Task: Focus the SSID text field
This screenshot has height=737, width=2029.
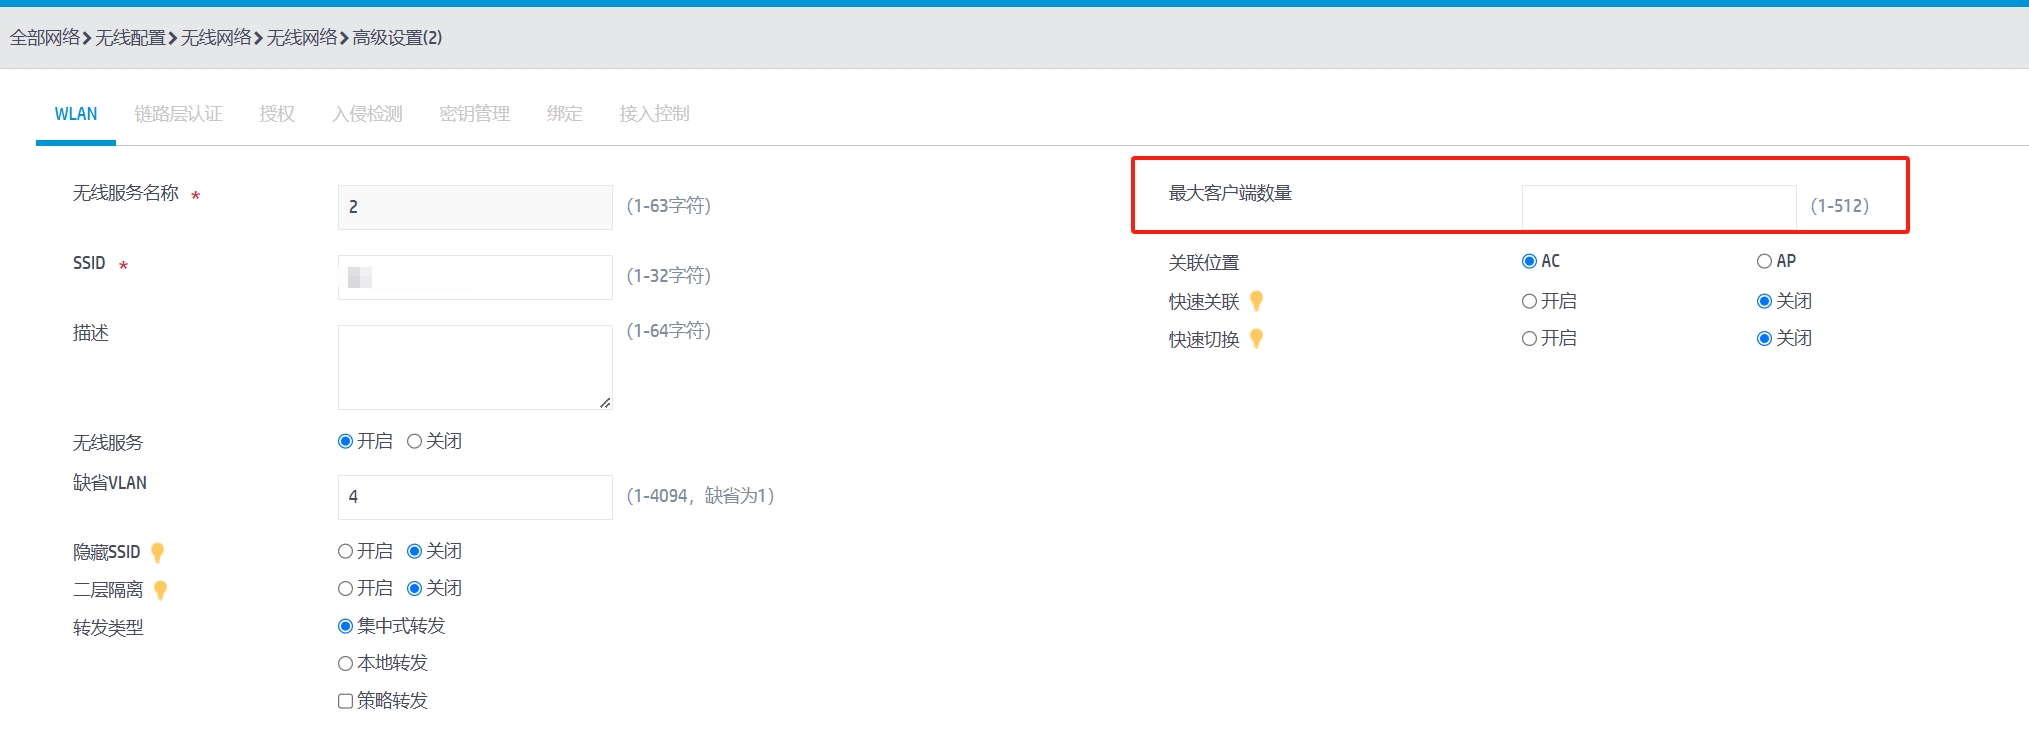Action: pos(475,277)
